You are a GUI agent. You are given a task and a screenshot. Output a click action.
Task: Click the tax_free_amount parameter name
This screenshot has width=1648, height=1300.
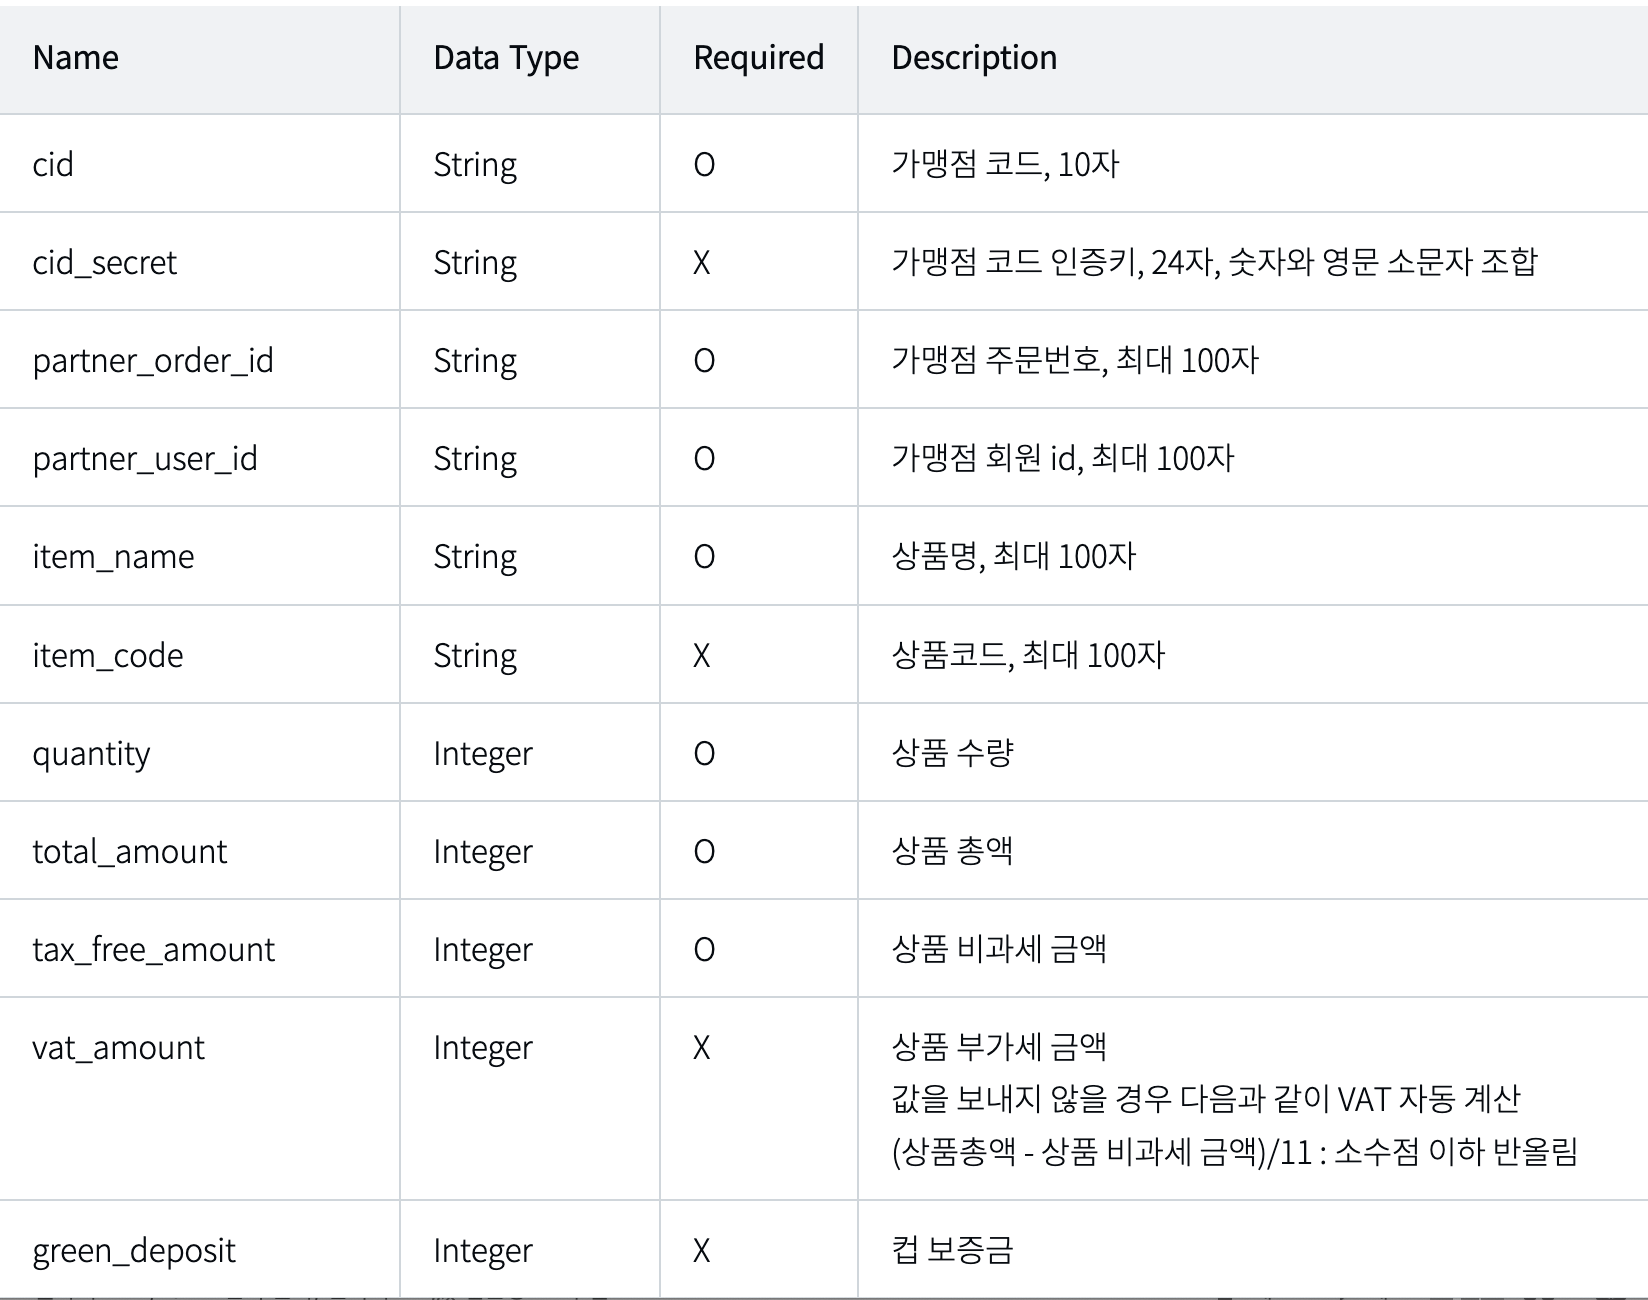tap(154, 949)
